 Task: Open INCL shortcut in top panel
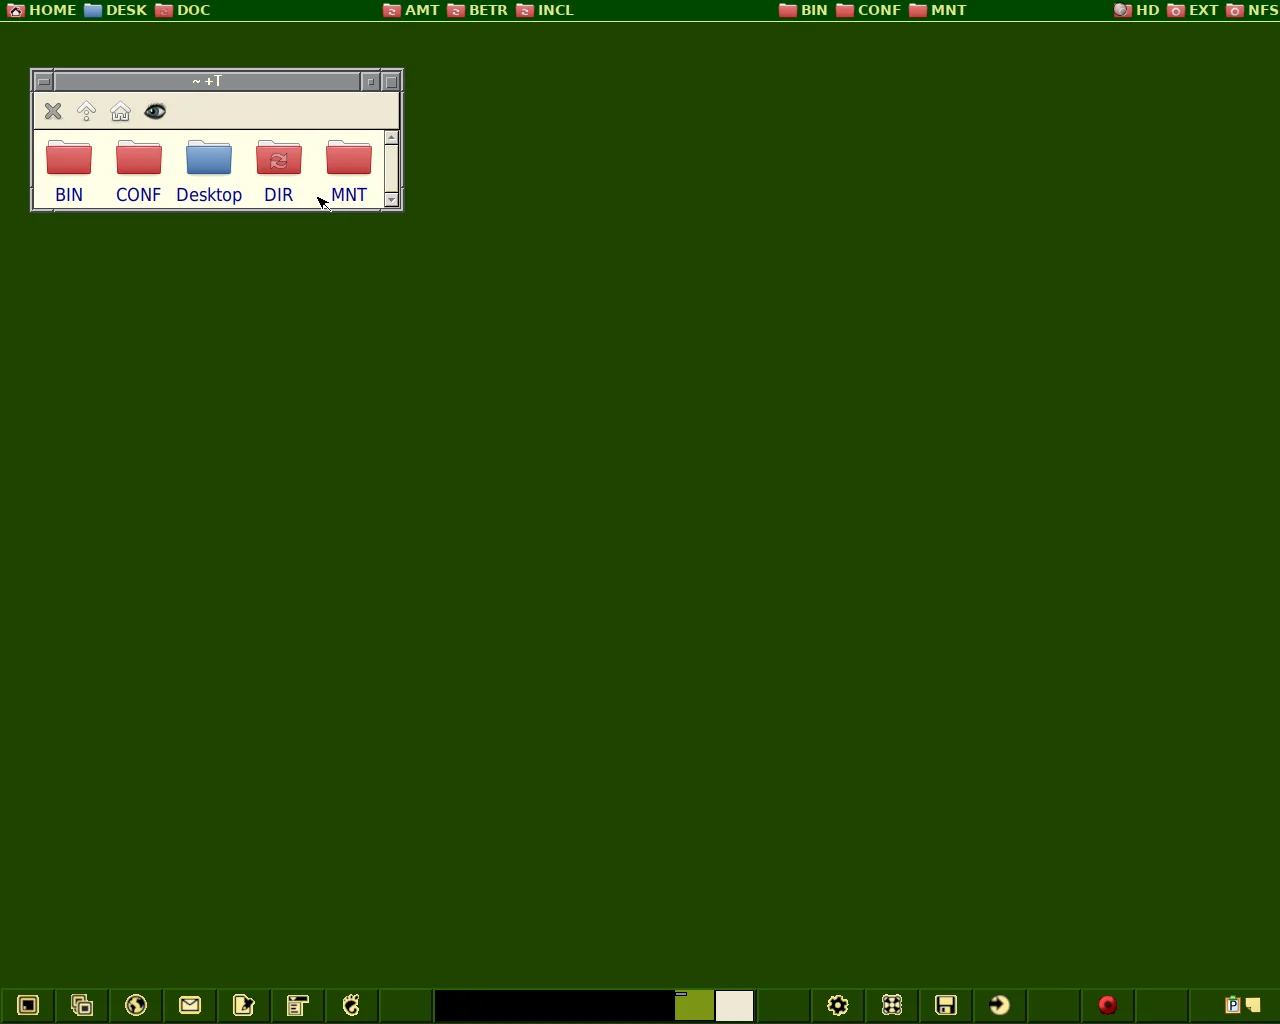(545, 10)
